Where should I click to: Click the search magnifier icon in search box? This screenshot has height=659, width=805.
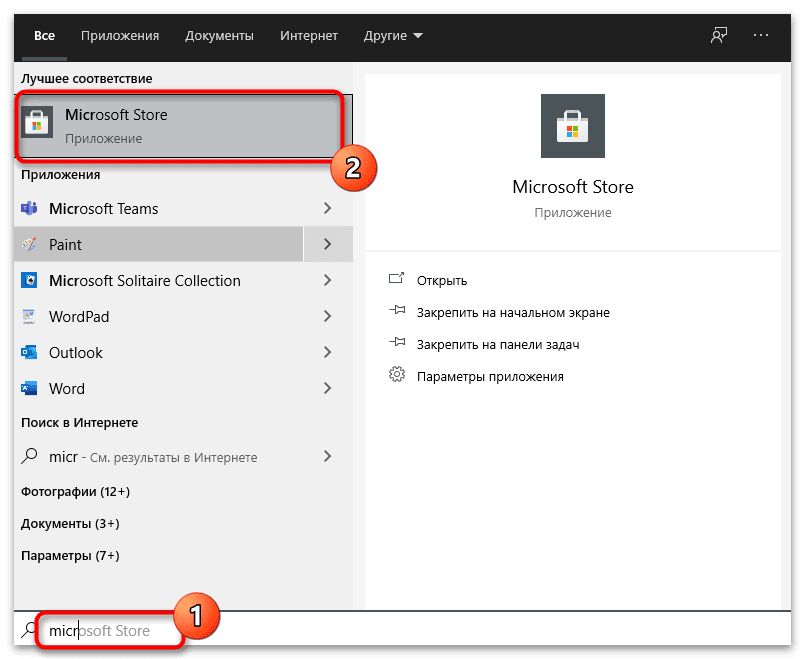coord(29,630)
